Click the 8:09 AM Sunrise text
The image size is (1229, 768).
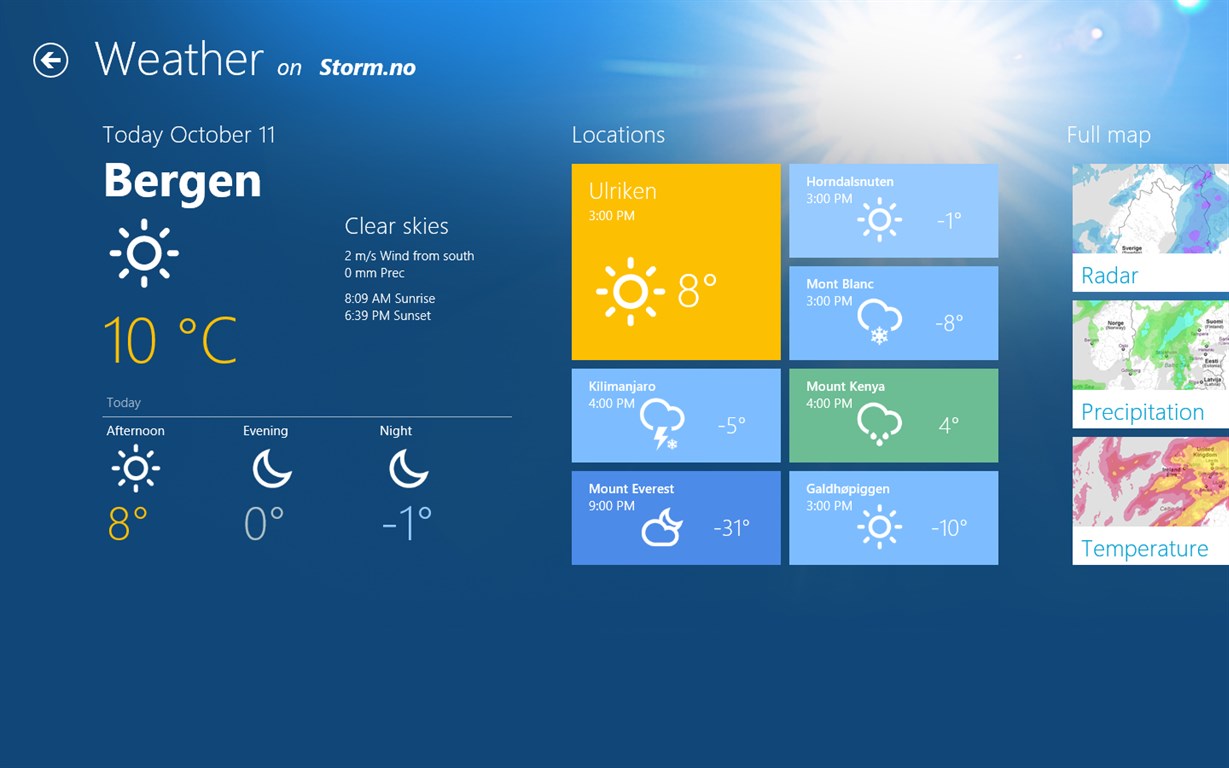(x=390, y=298)
